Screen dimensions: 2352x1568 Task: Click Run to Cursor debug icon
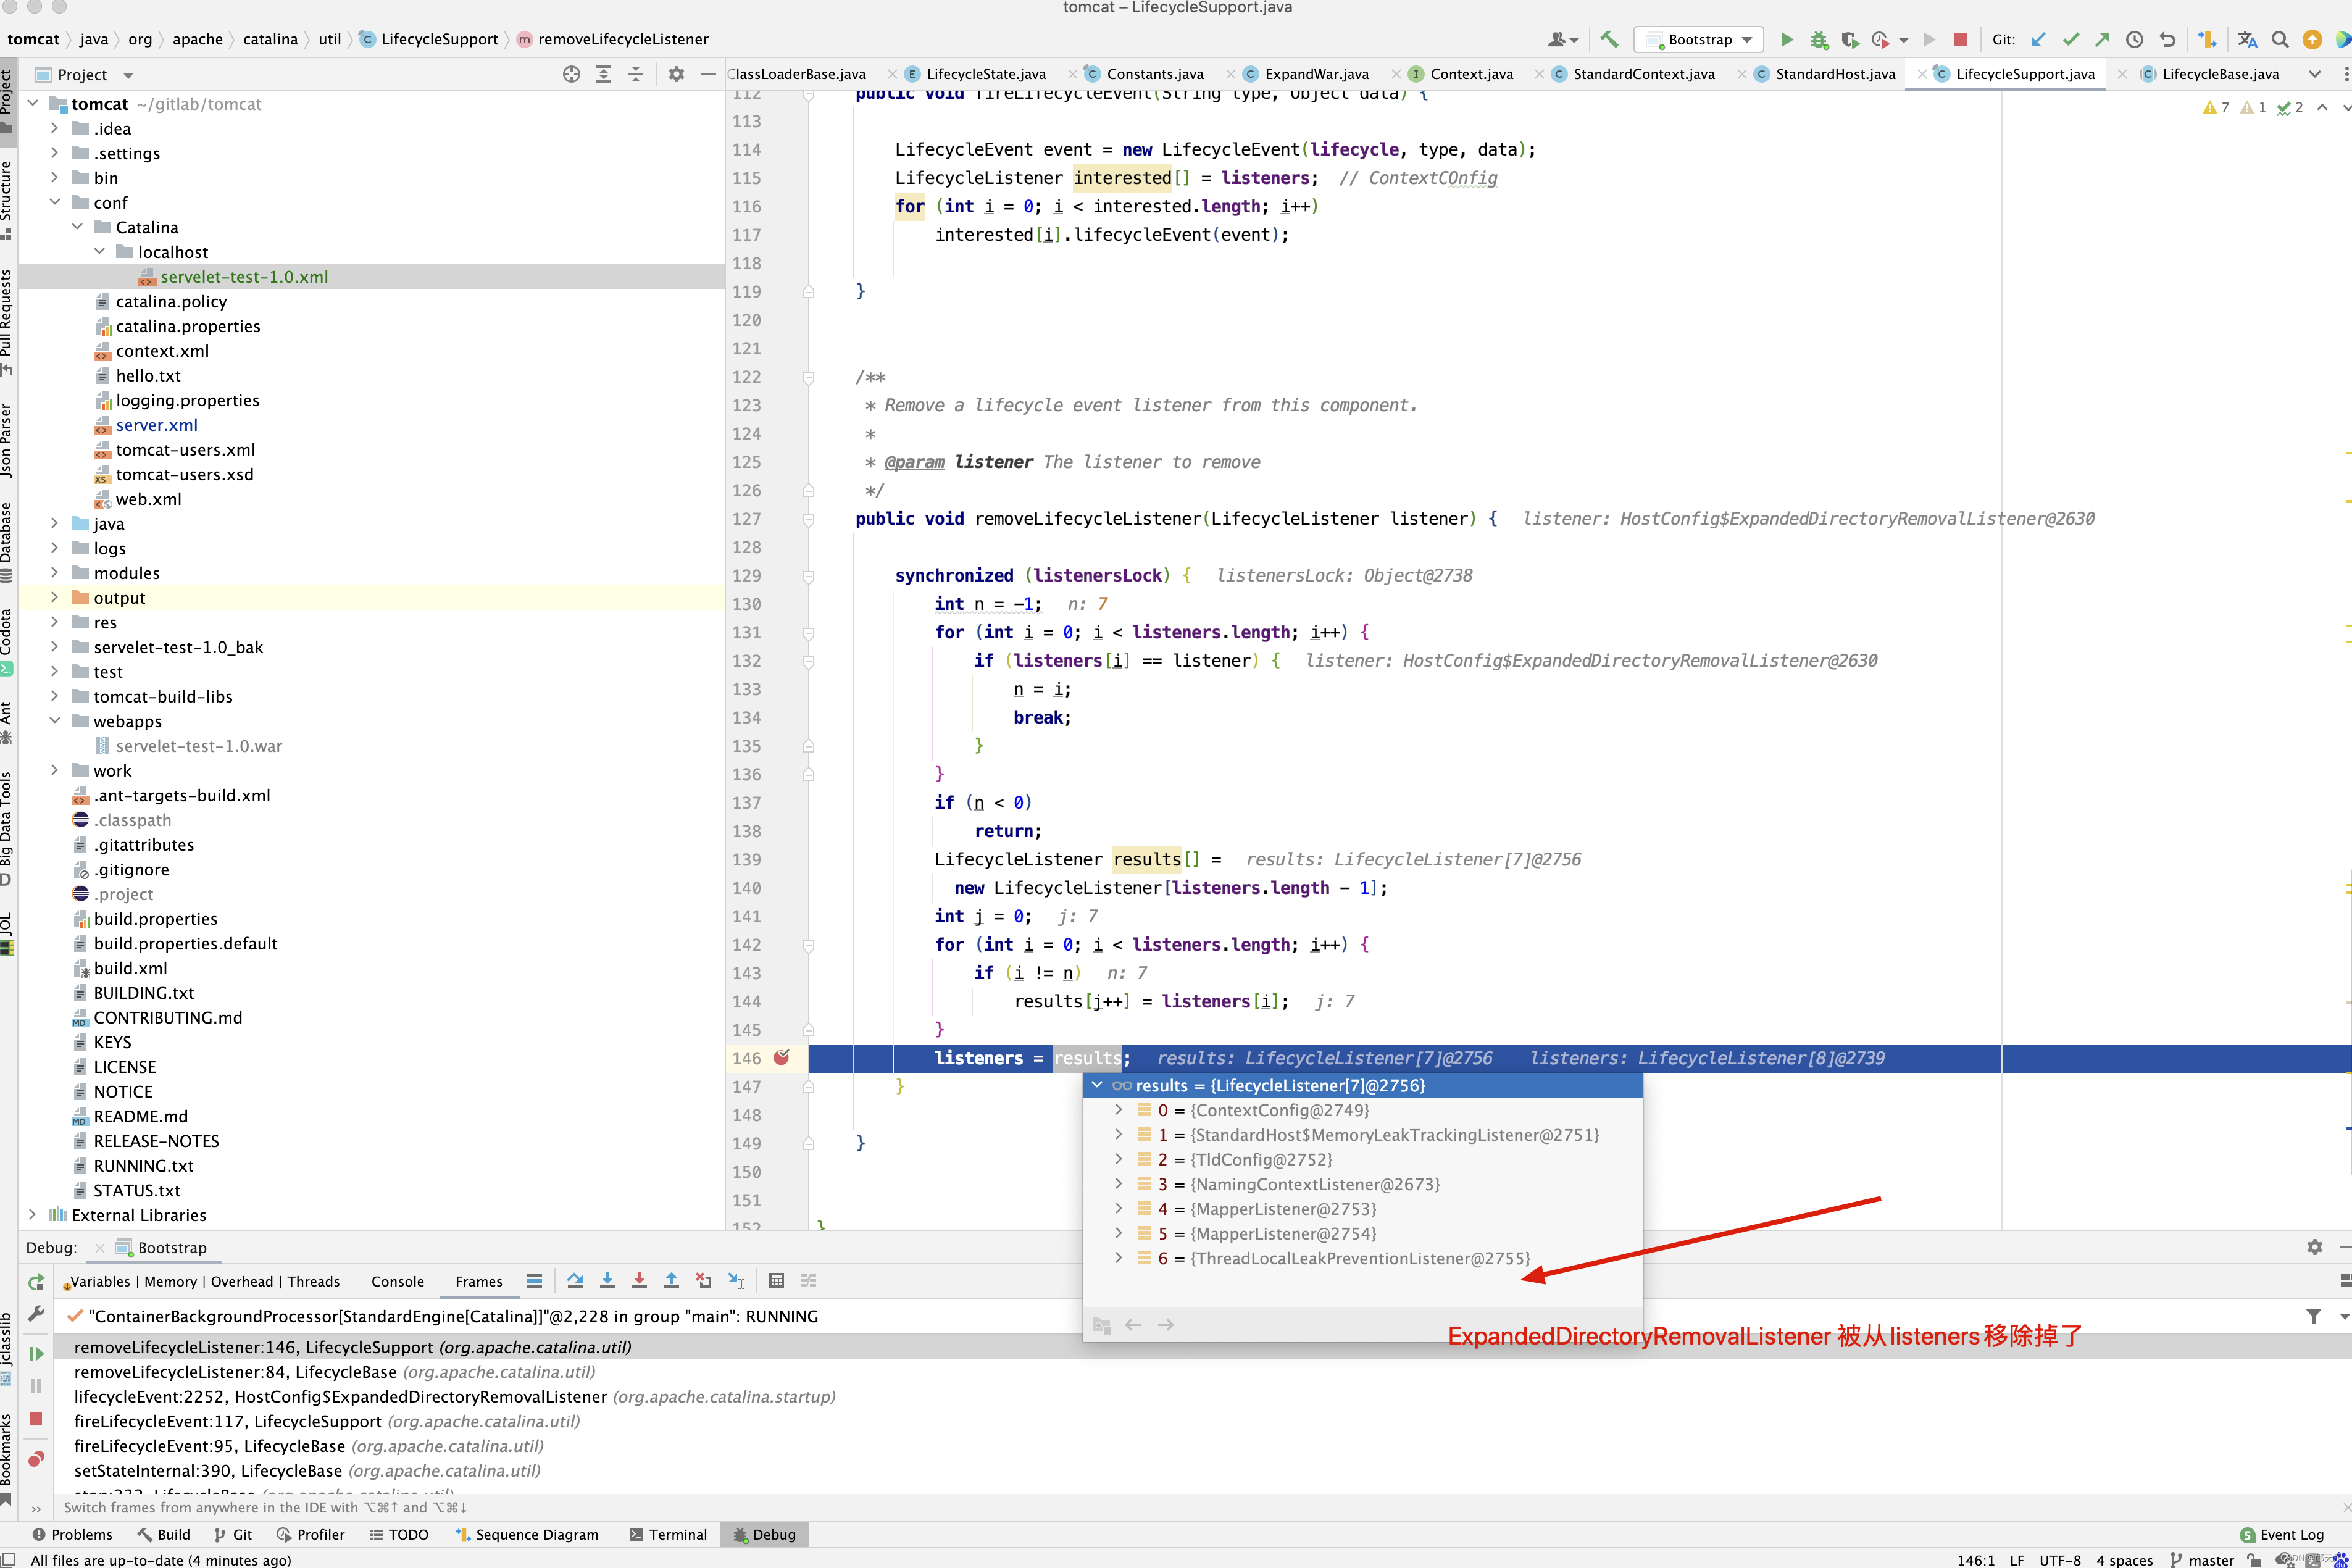736,1281
